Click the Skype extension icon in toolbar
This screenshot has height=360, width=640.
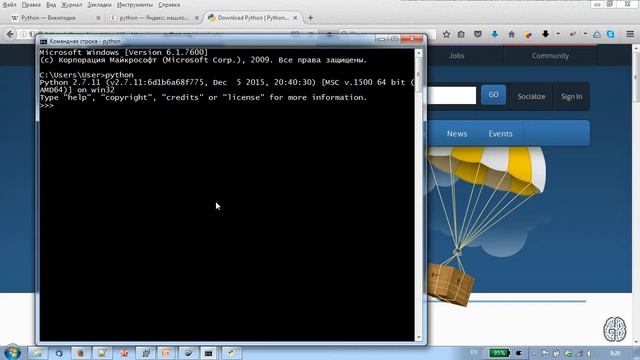point(611,34)
